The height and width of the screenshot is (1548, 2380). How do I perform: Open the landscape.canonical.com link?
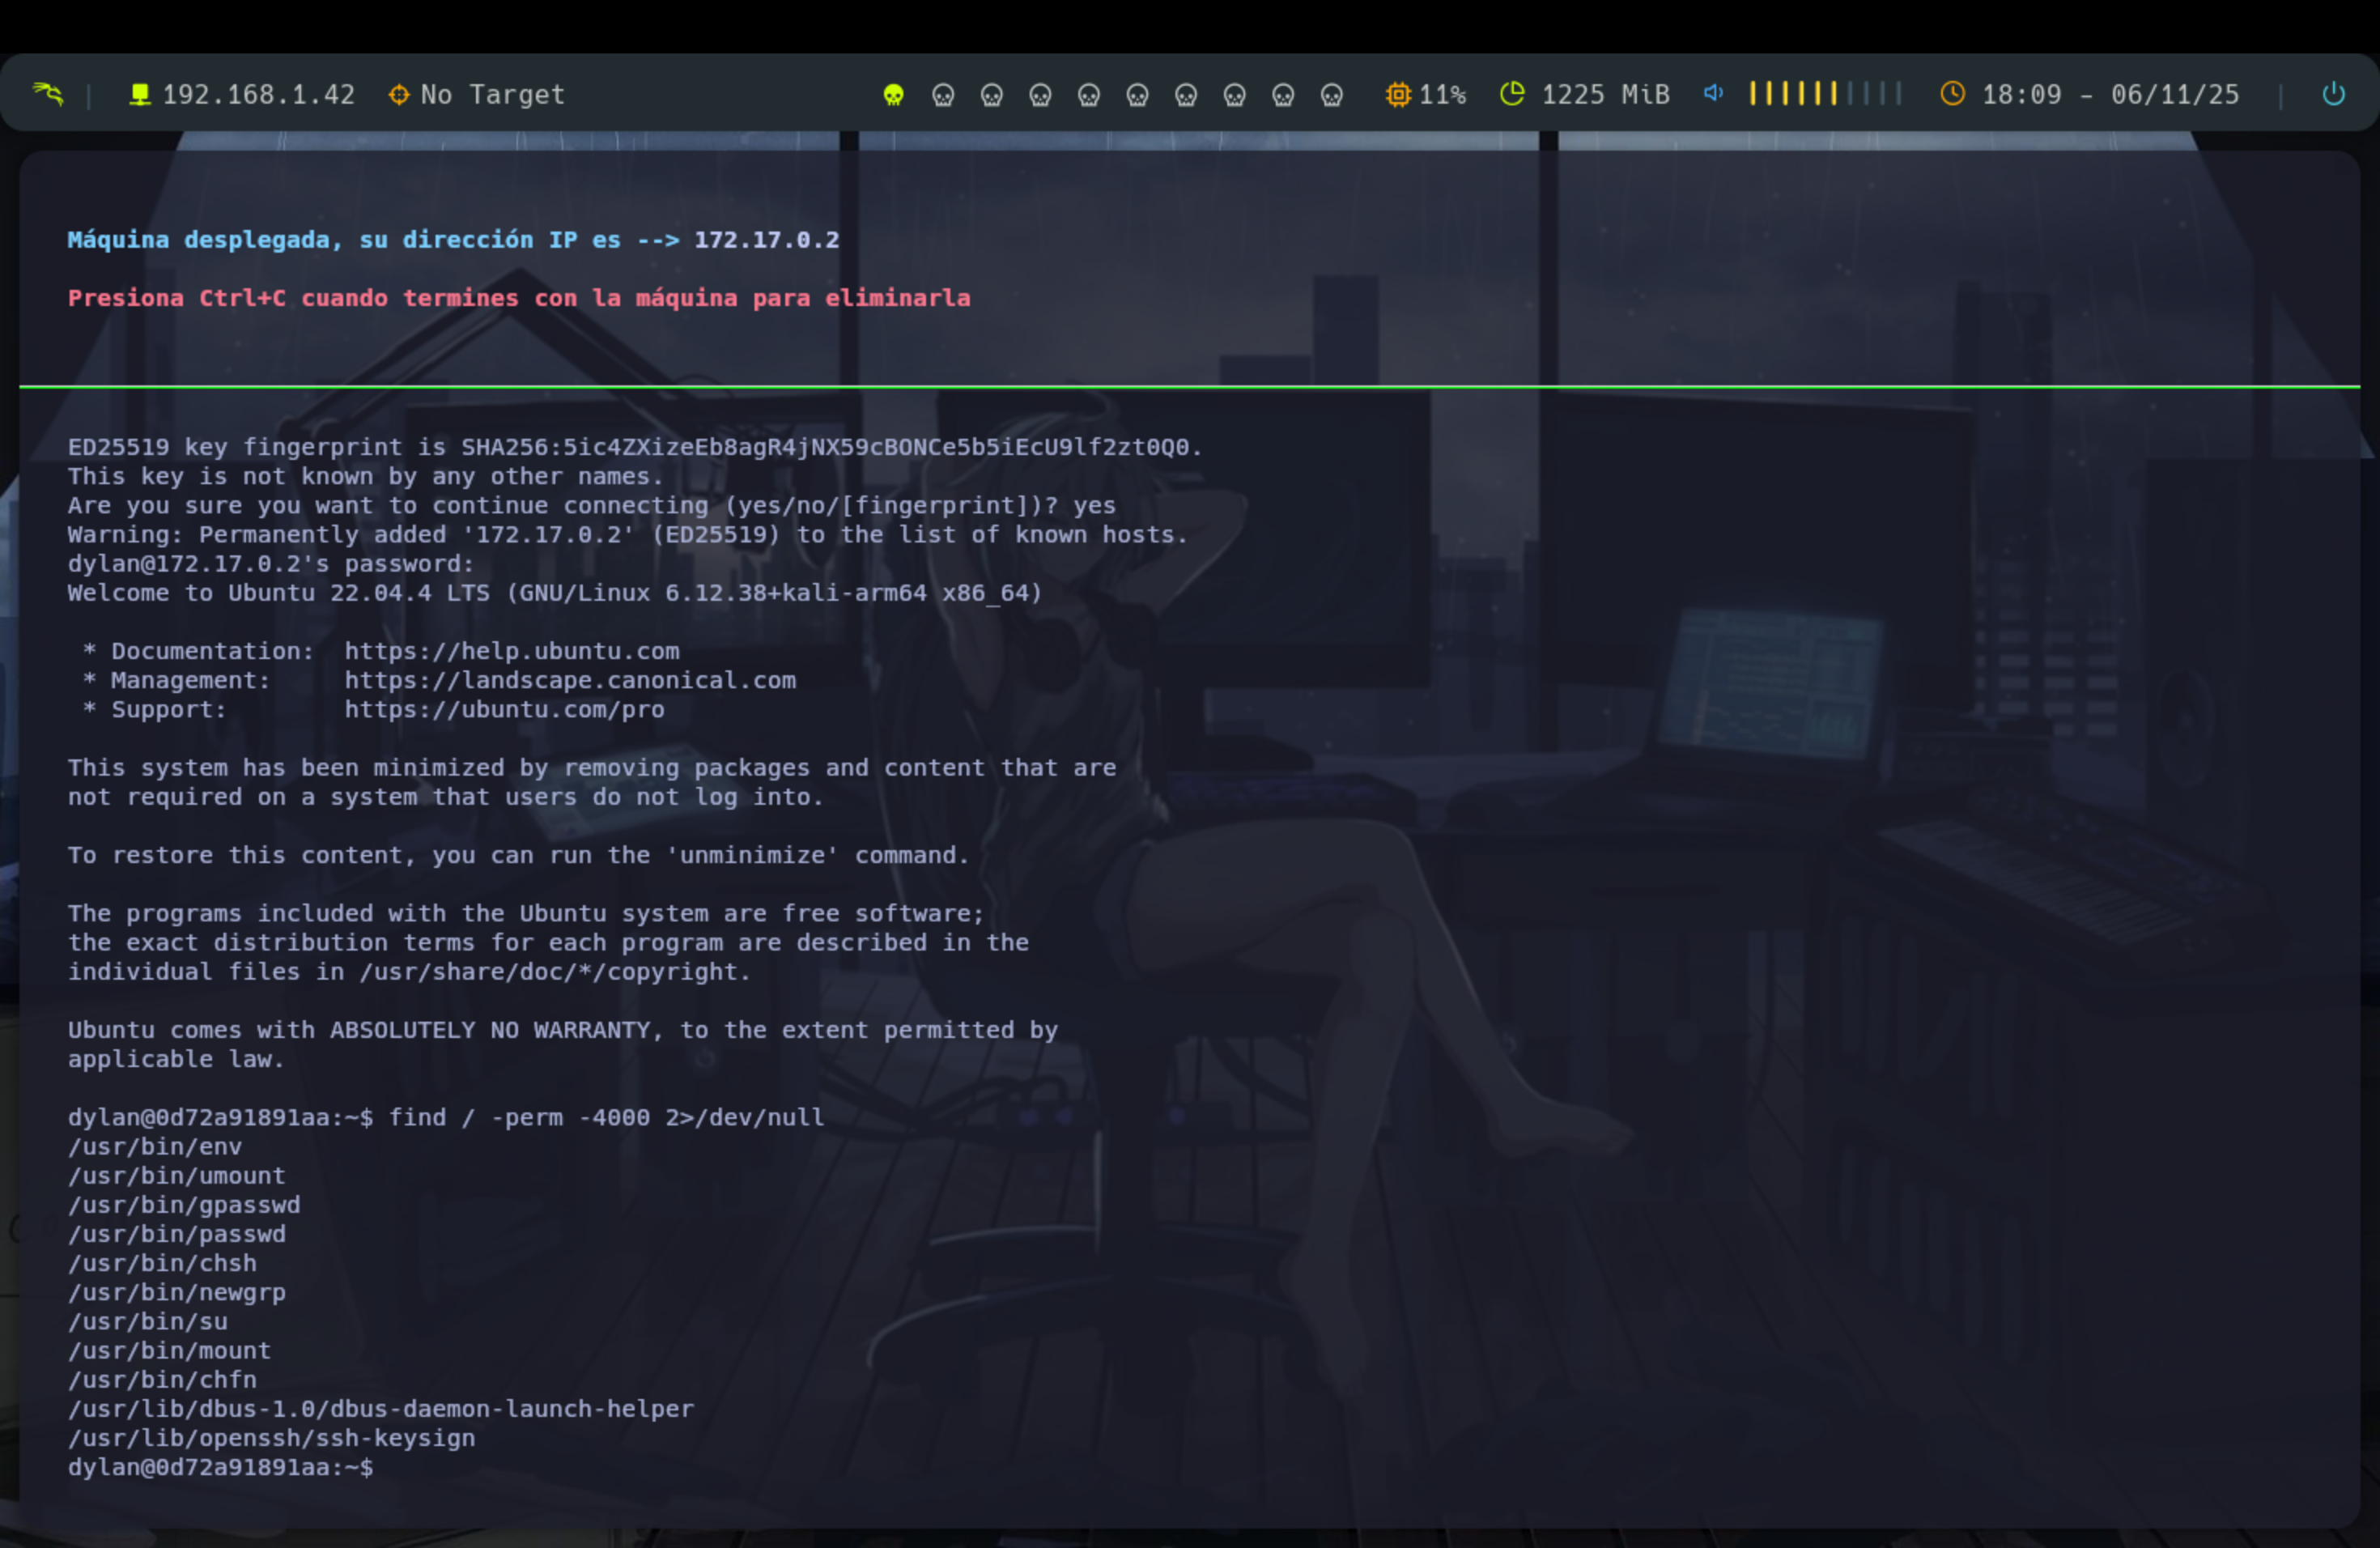coord(570,680)
